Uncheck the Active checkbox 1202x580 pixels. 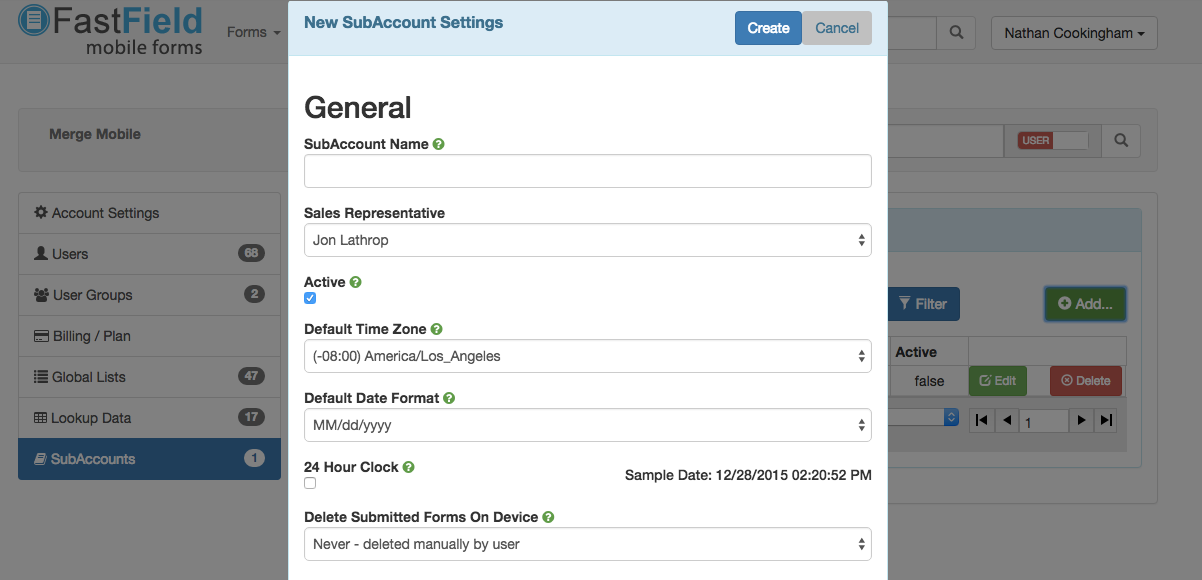coord(310,298)
